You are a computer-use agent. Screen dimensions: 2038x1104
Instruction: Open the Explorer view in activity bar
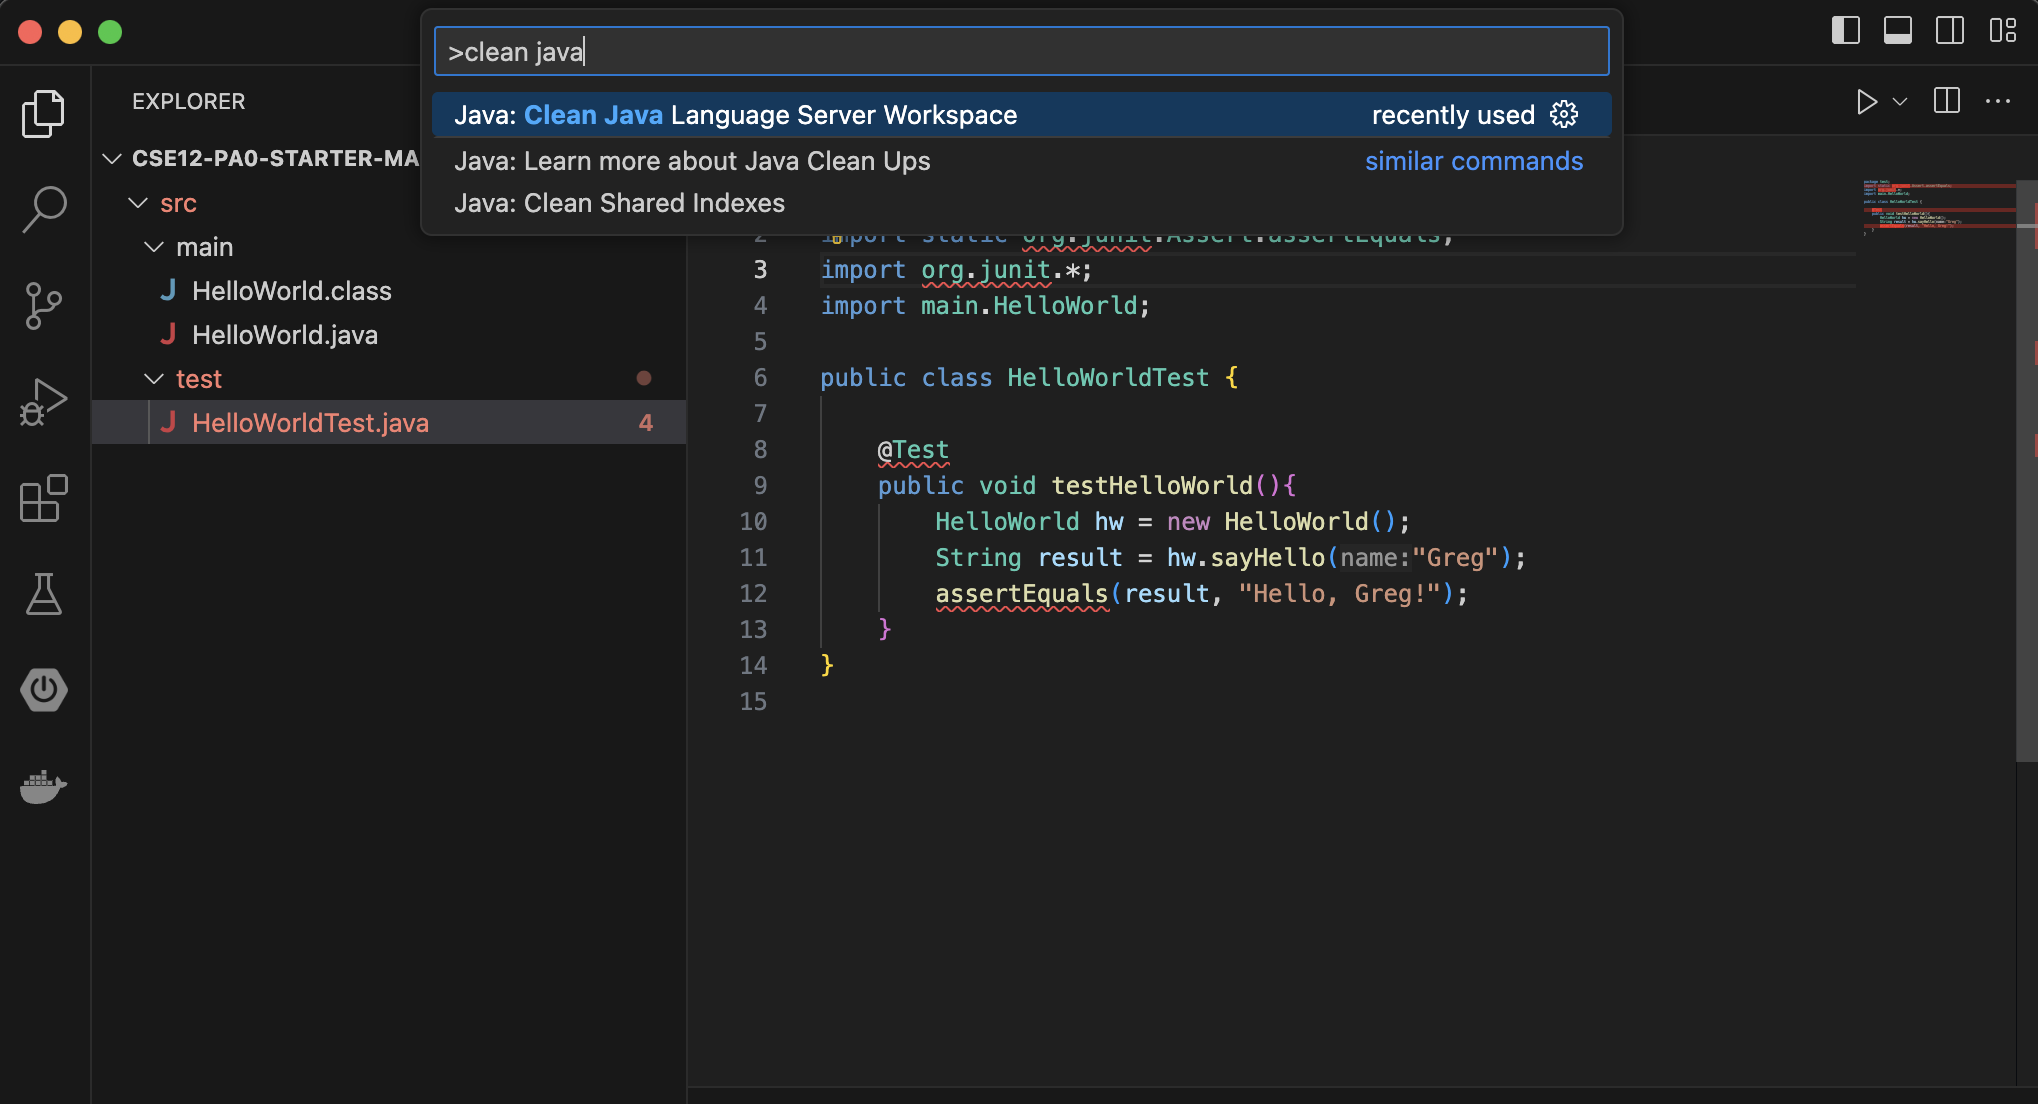(x=43, y=113)
